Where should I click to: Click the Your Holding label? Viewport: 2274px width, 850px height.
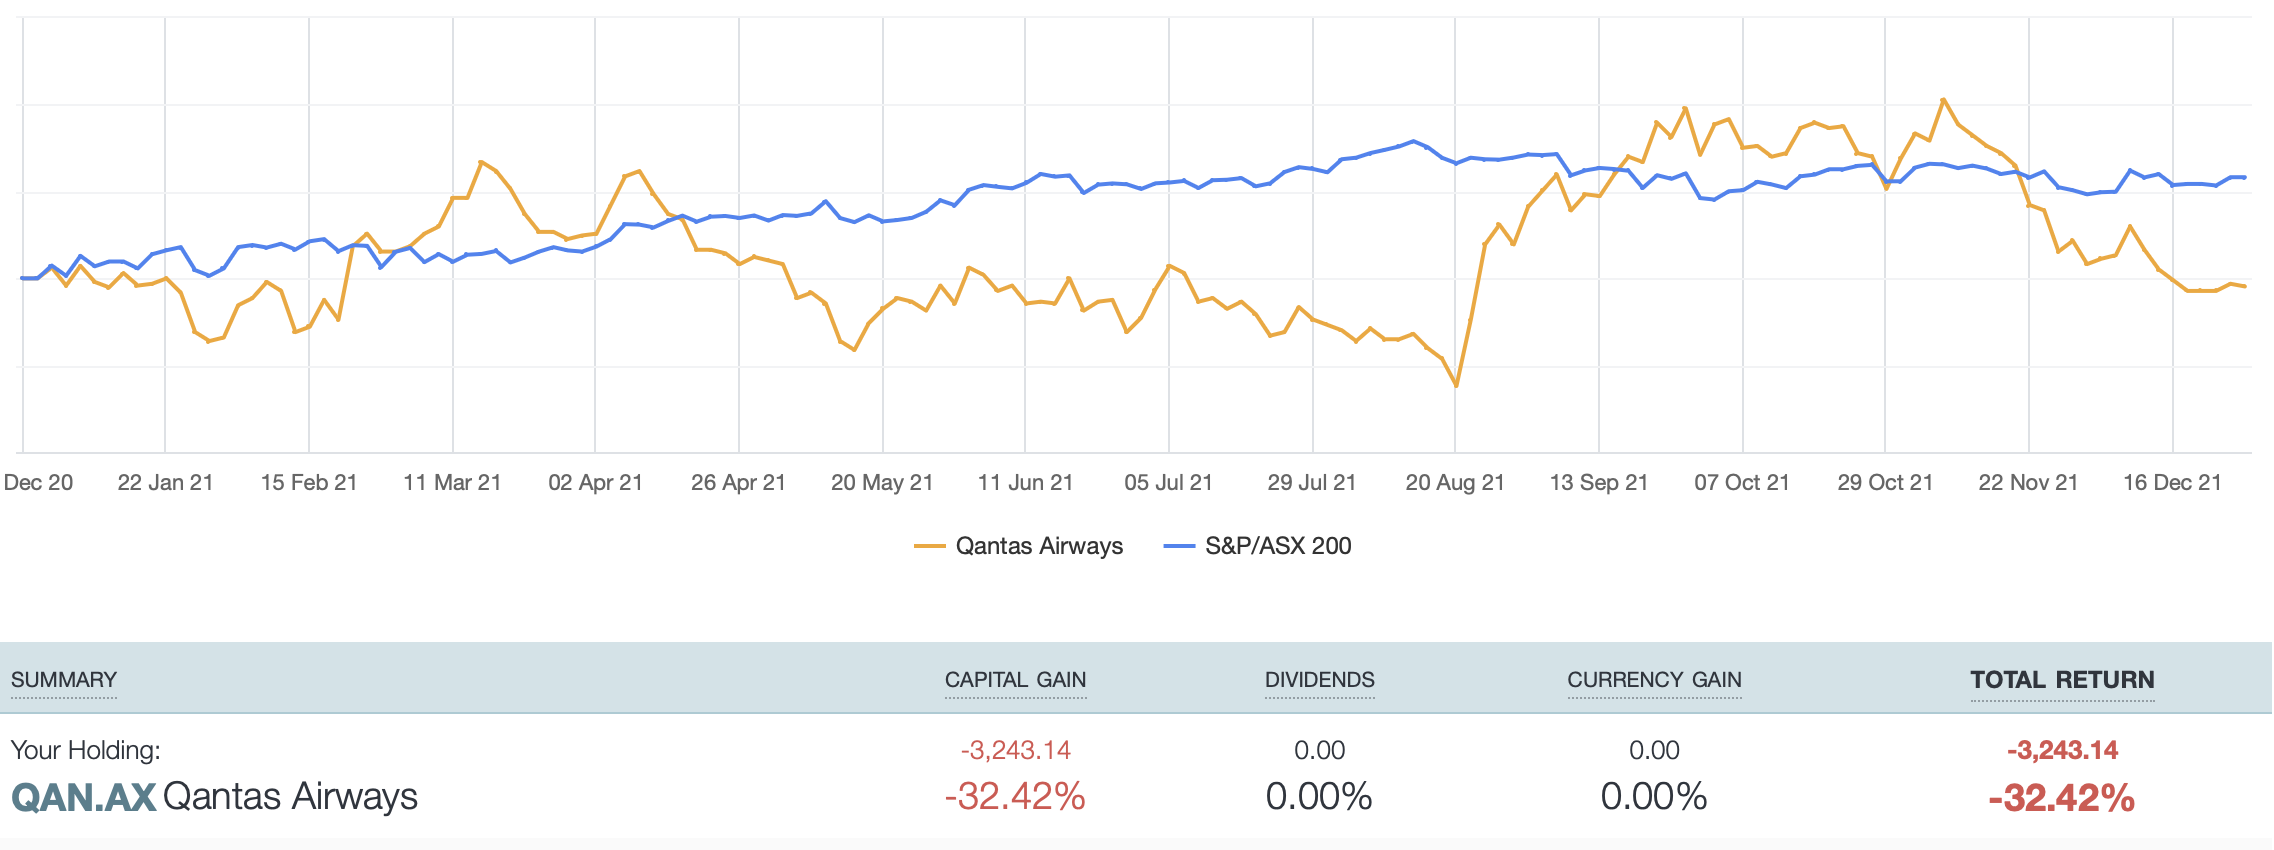(x=85, y=750)
